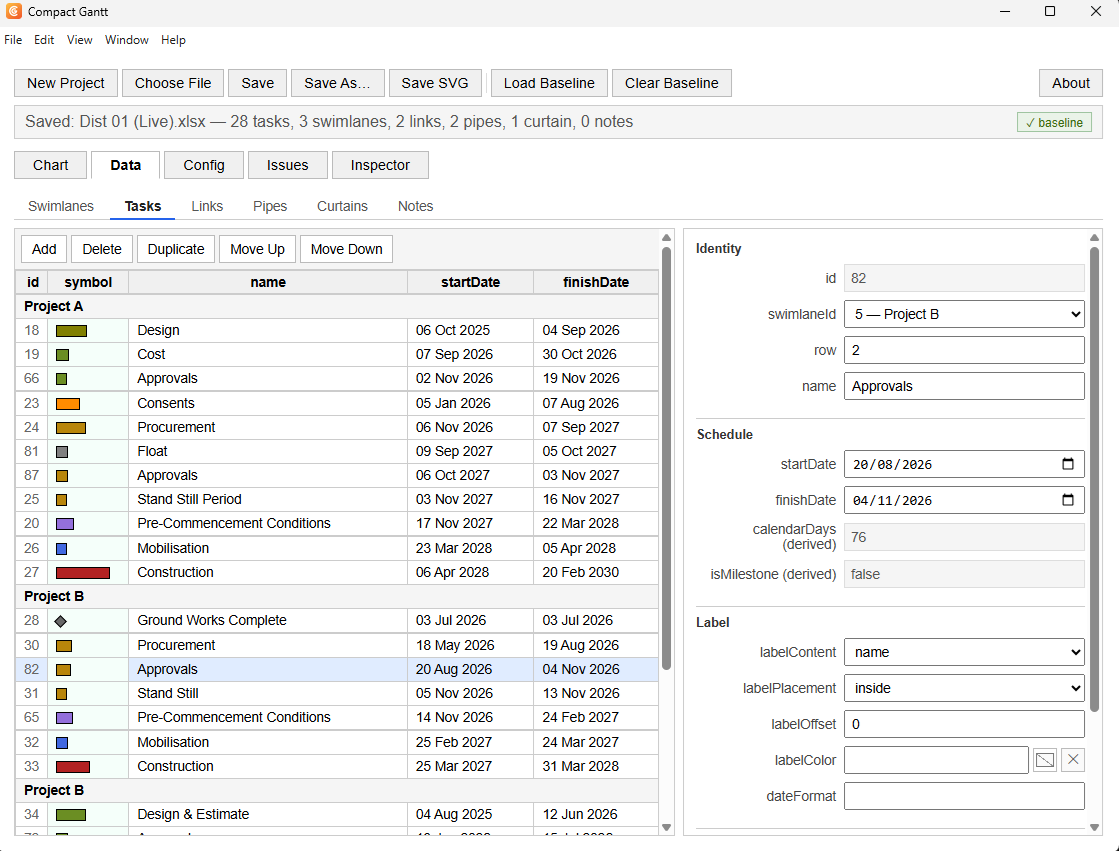
Task: Click the Load Baseline button
Action: [x=549, y=83]
